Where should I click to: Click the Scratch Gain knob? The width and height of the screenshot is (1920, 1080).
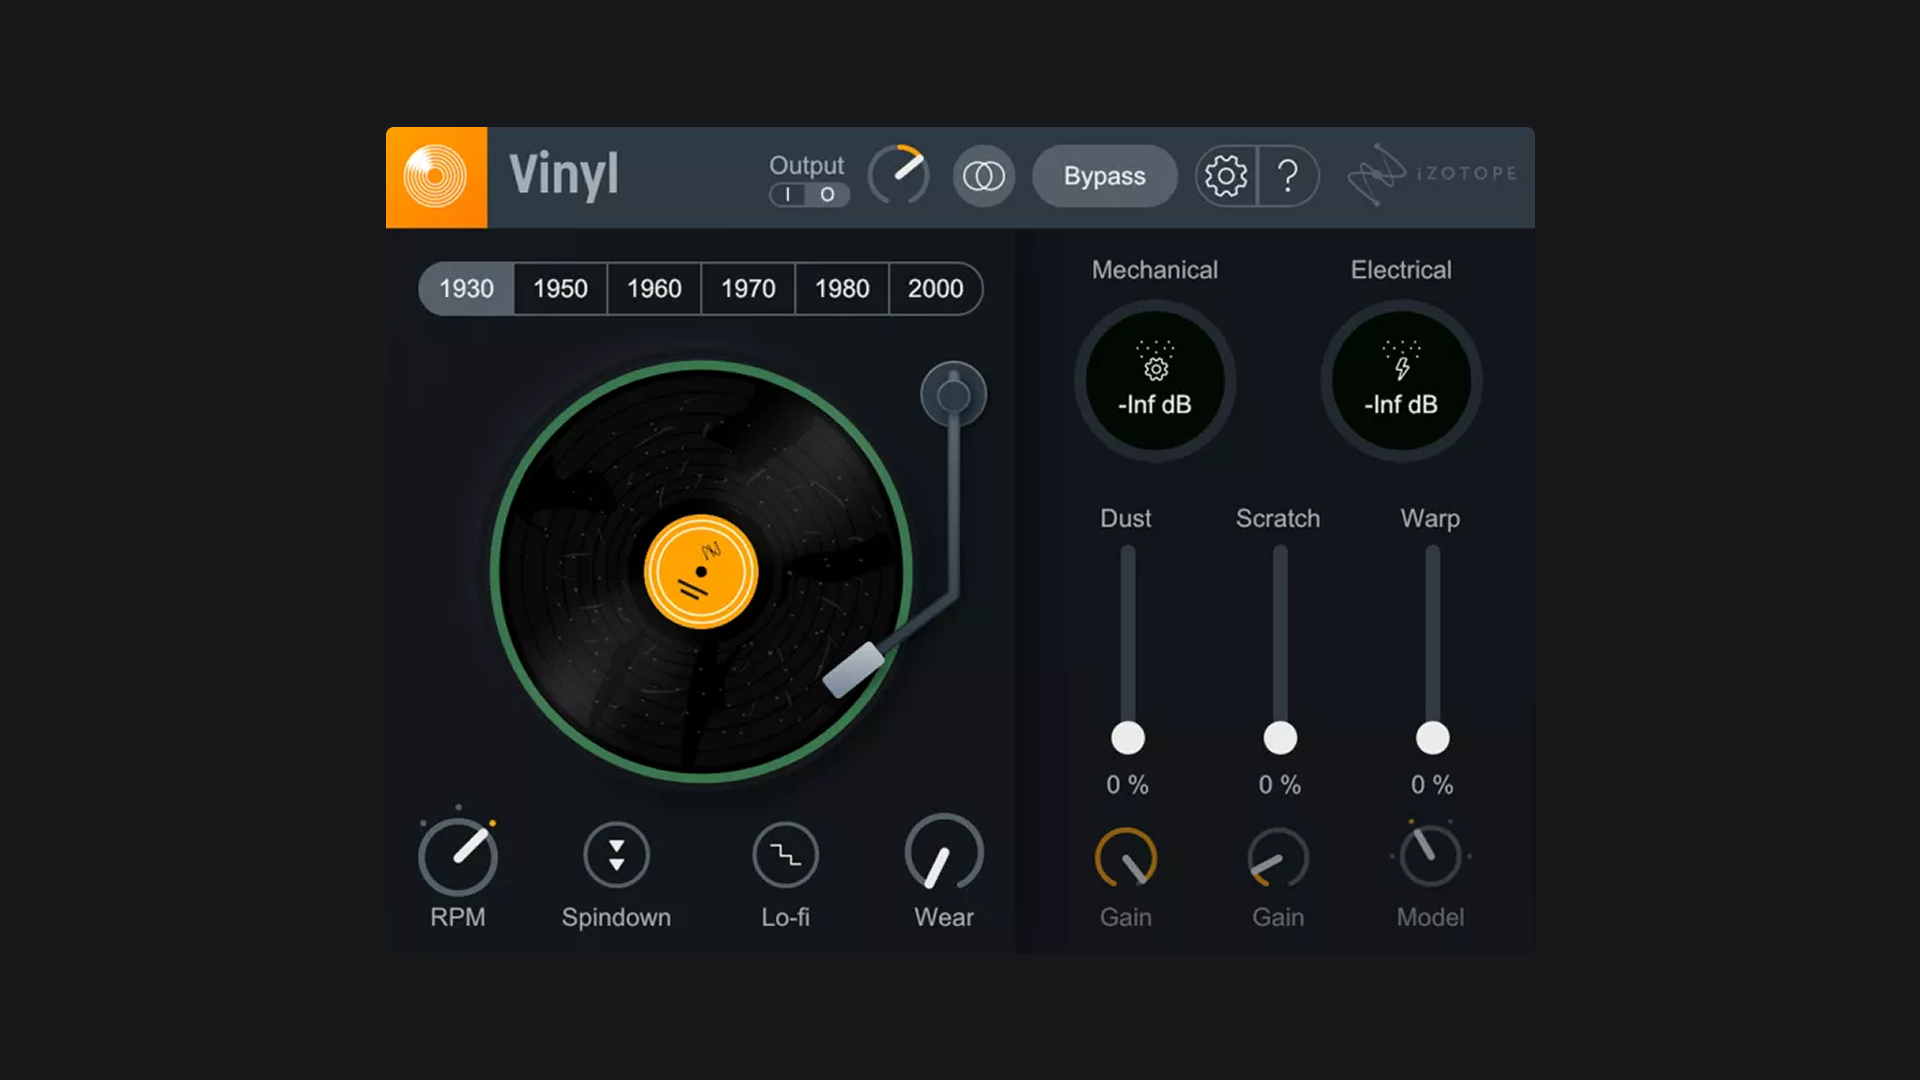pyautogui.click(x=1278, y=858)
